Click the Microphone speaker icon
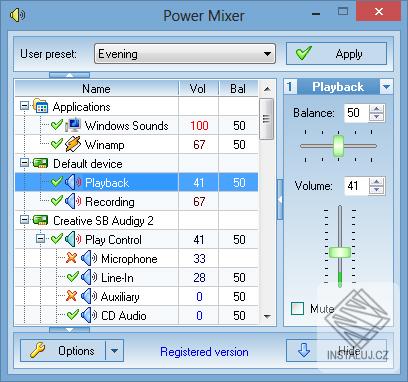The image size is (408, 382). point(89,258)
